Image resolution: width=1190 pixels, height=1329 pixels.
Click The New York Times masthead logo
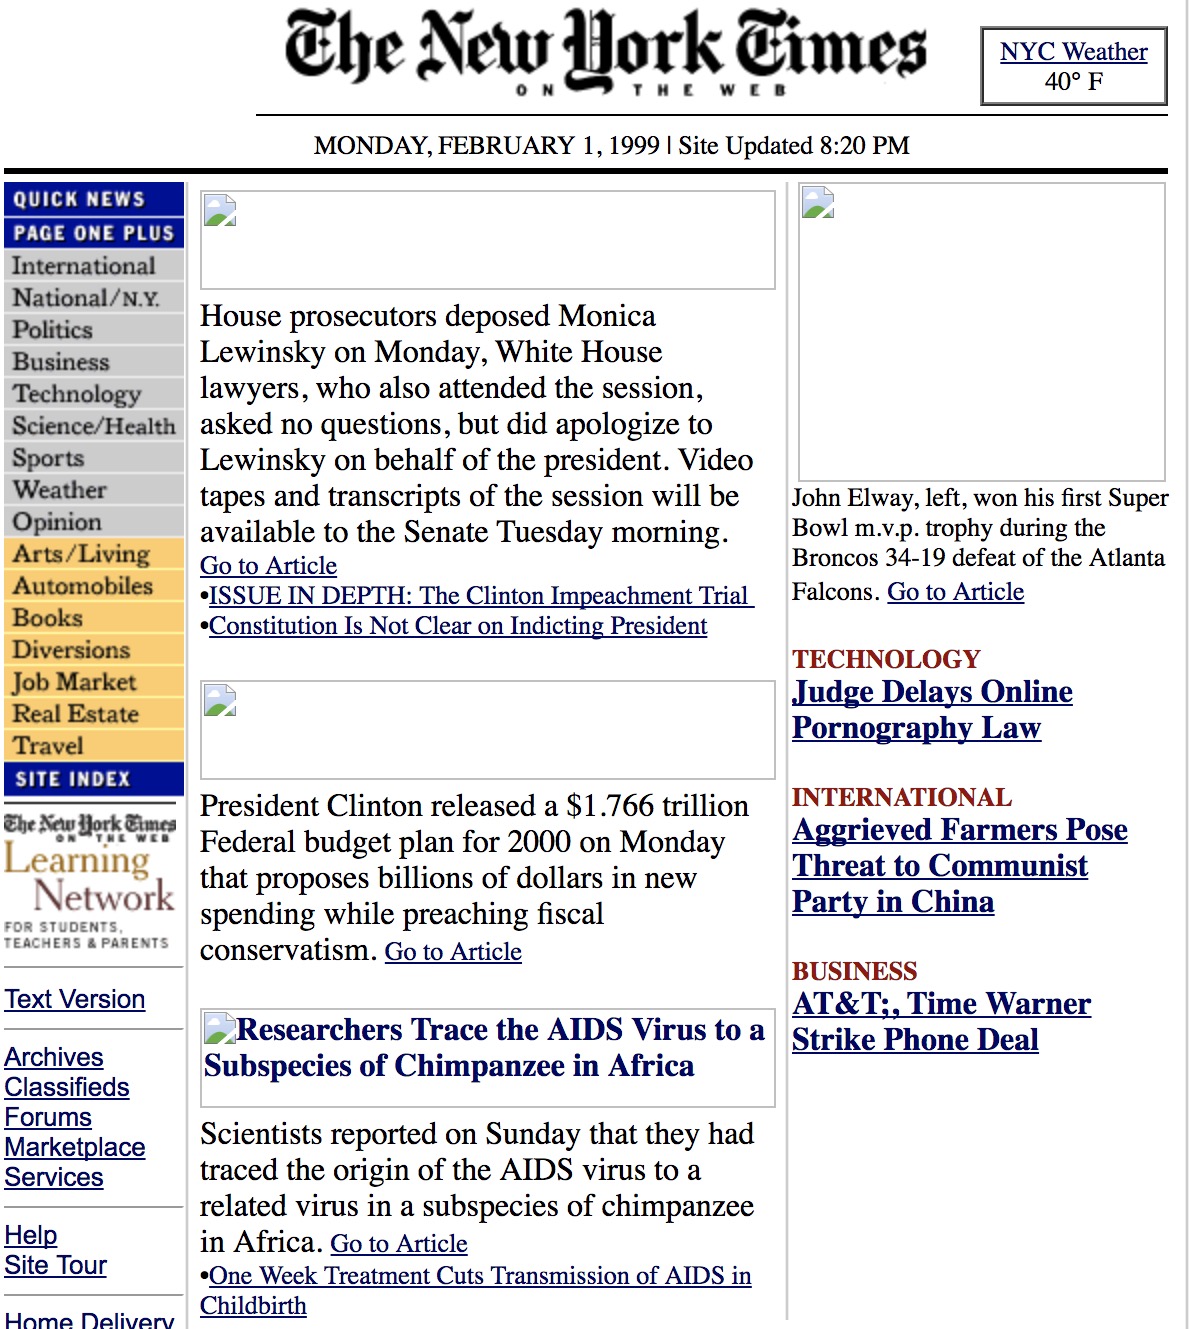coord(605,48)
